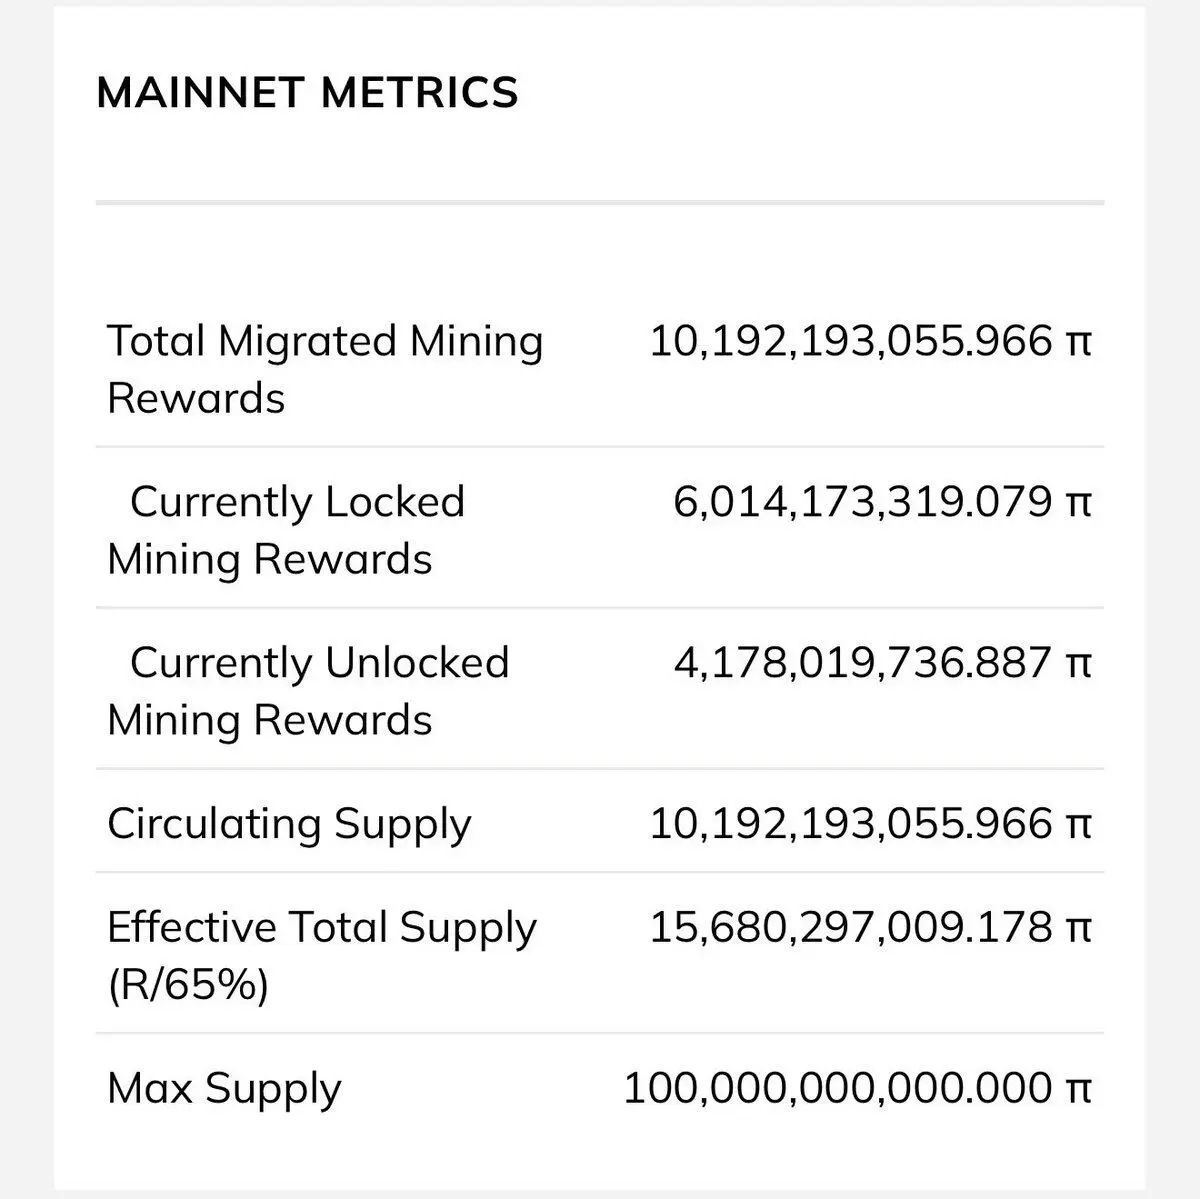Select Currently Unlocked Mining Rewards label
Screen dimensions: 1200x1199
[308, 691]
